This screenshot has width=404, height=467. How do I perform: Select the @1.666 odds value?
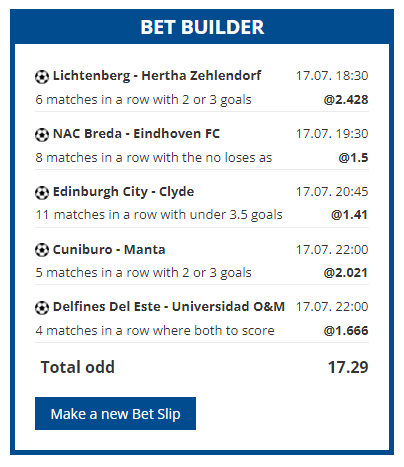point(346,331)
